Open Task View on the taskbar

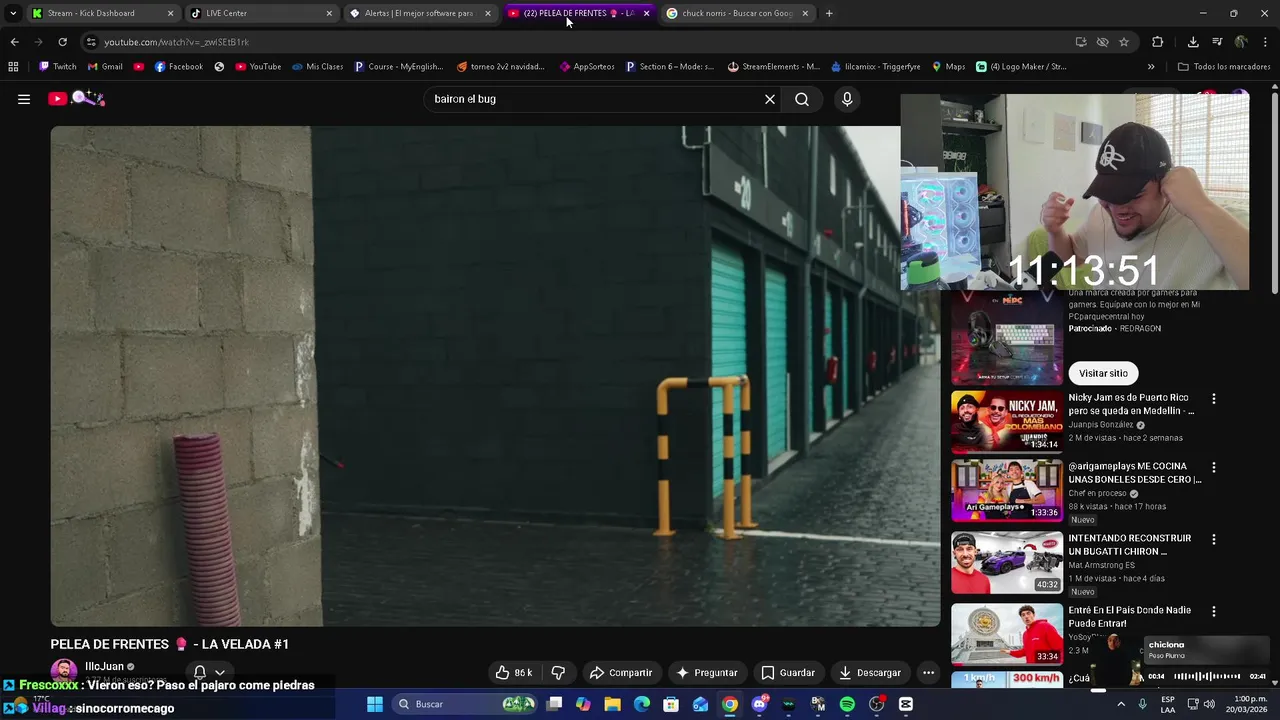pos(554,704)
